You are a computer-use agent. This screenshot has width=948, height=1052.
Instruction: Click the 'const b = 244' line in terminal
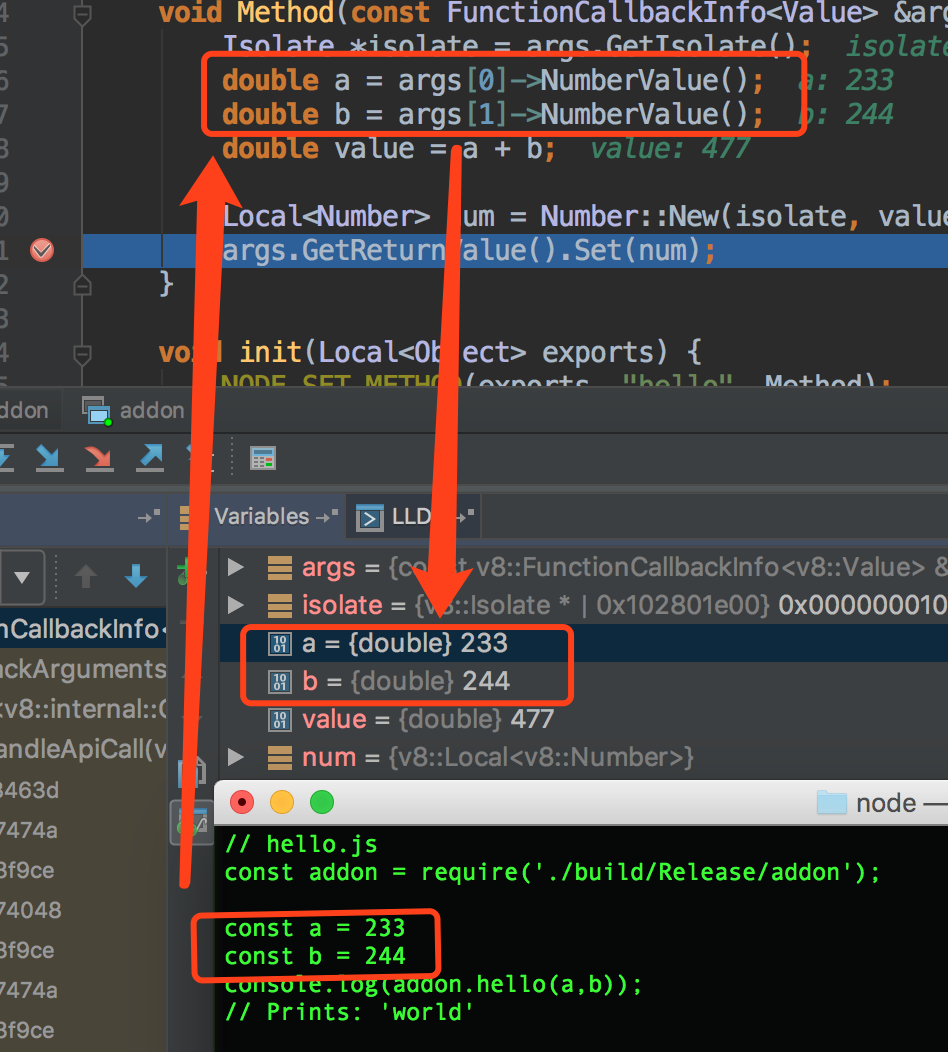tap(315, 956)
